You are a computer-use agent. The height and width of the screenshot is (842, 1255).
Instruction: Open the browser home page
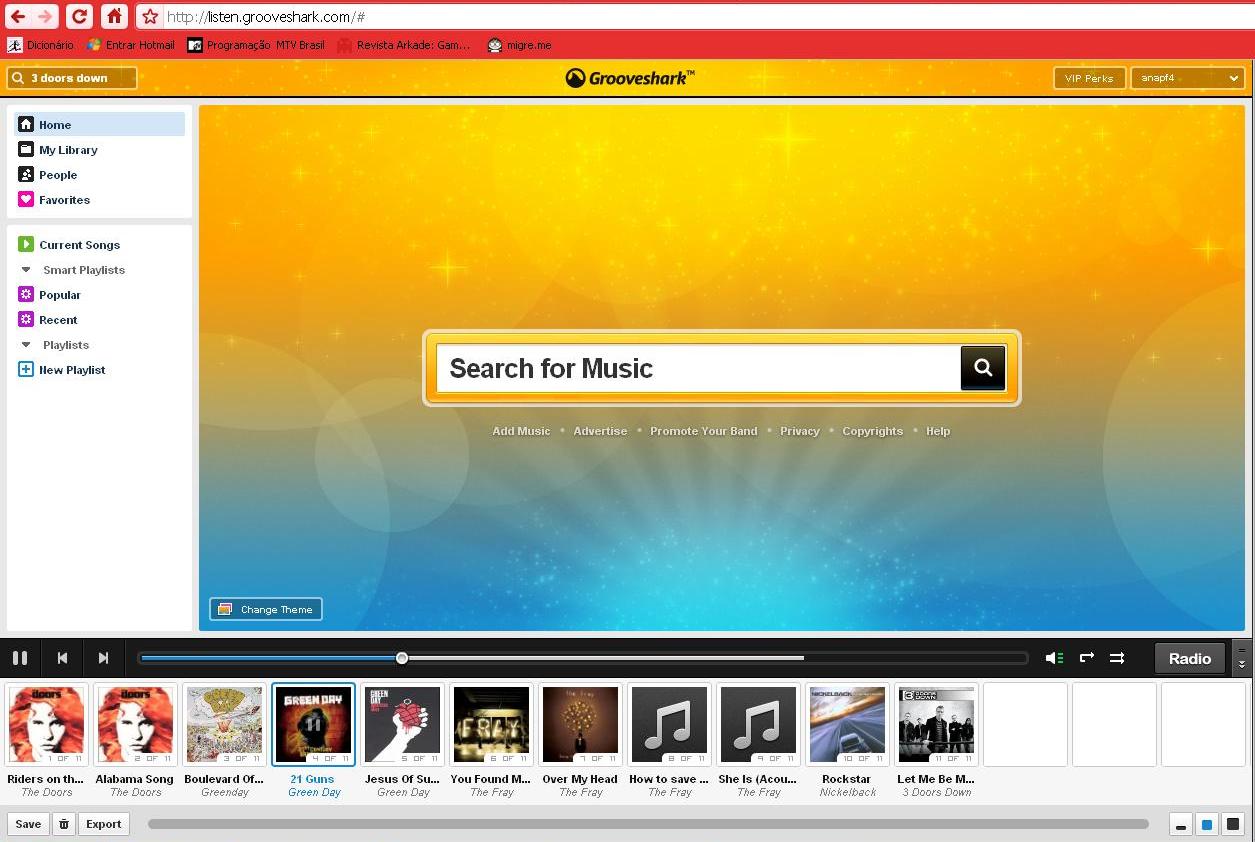pyautogui.click(x=115, y=16)
